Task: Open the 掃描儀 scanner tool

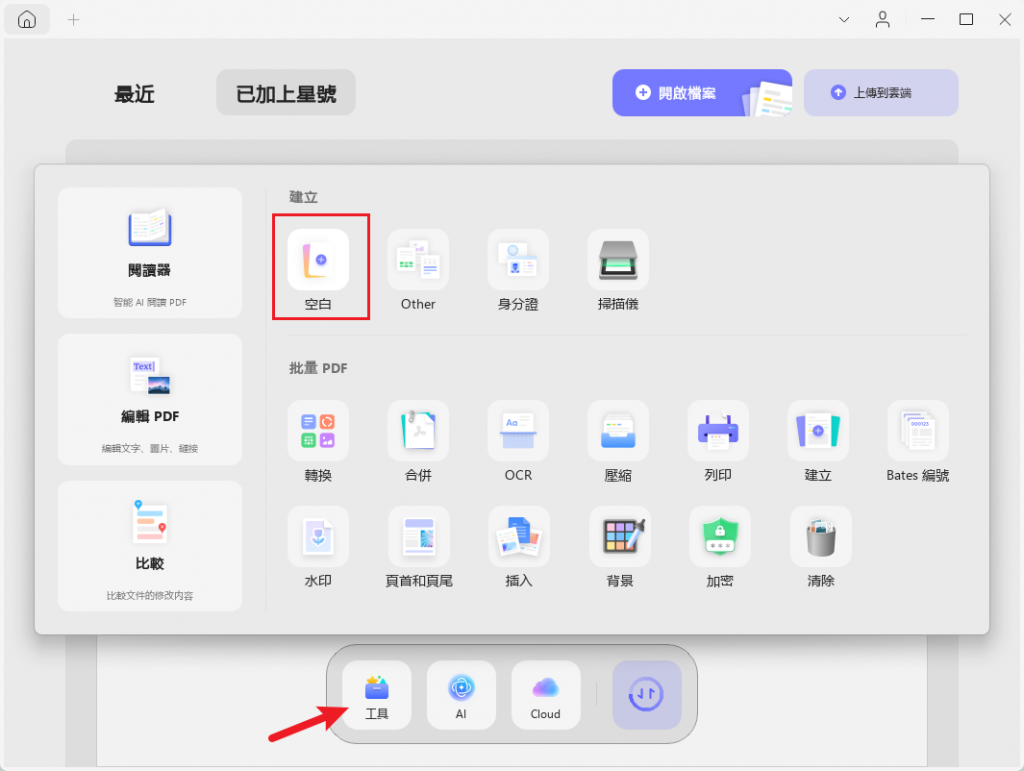Action: (x=618, y=260)
